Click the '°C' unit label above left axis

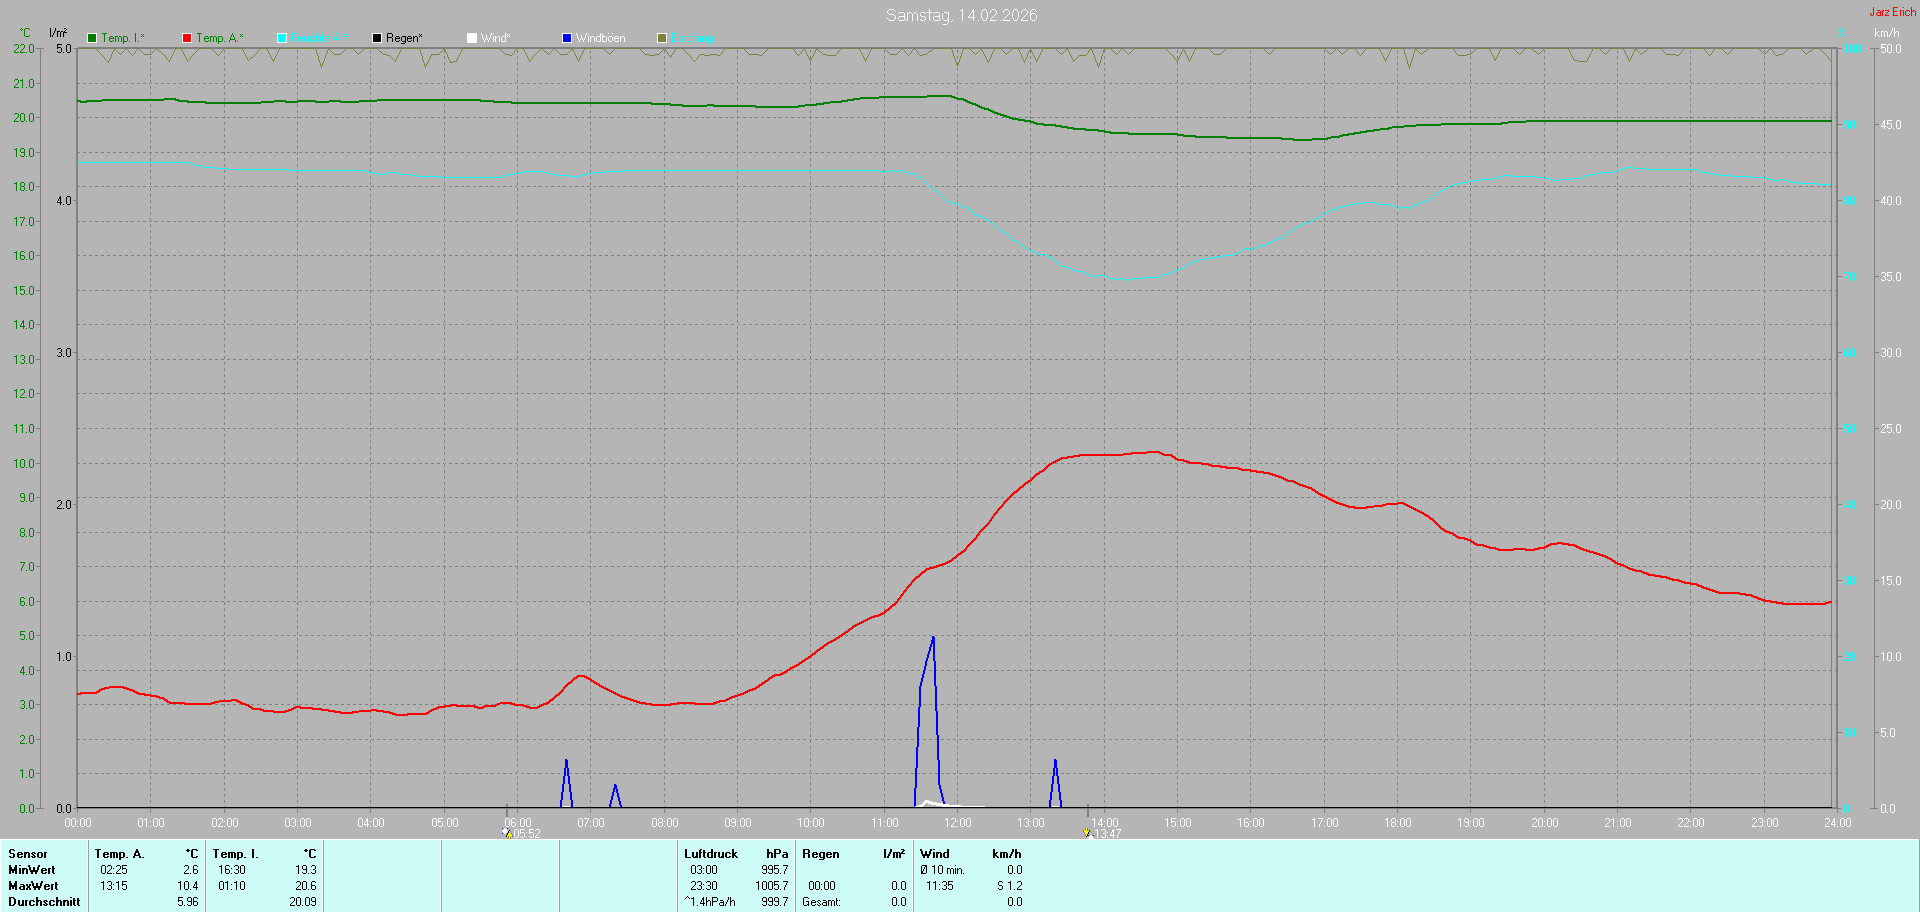pyautogui.click(x=25, y=33)
